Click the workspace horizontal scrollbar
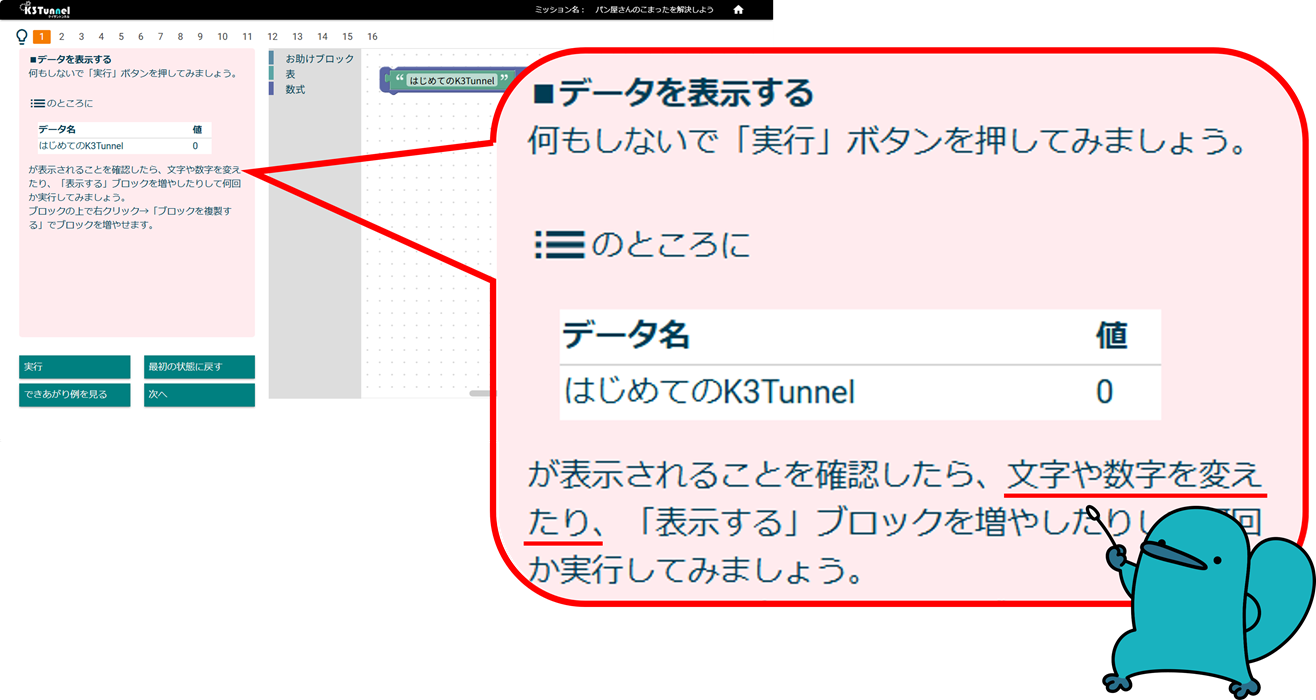 [482, 393]
